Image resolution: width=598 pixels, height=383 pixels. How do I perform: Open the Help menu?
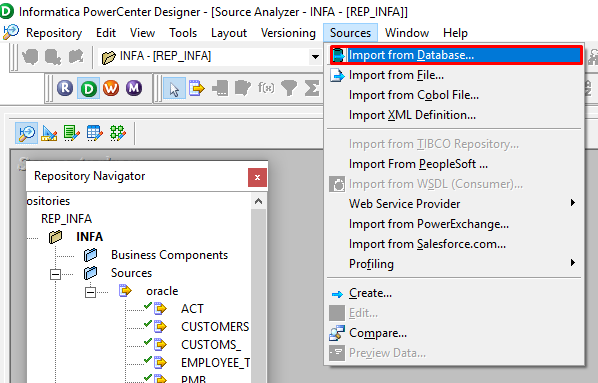455,33
